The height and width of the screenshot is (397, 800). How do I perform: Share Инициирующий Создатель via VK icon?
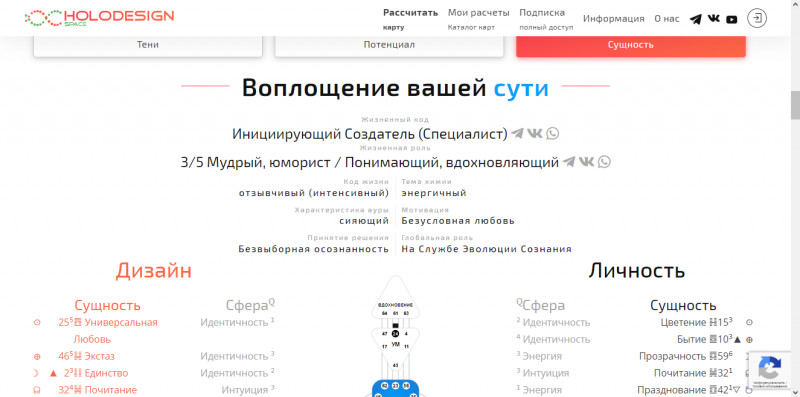pyautogui.click(x=535, y=134)
